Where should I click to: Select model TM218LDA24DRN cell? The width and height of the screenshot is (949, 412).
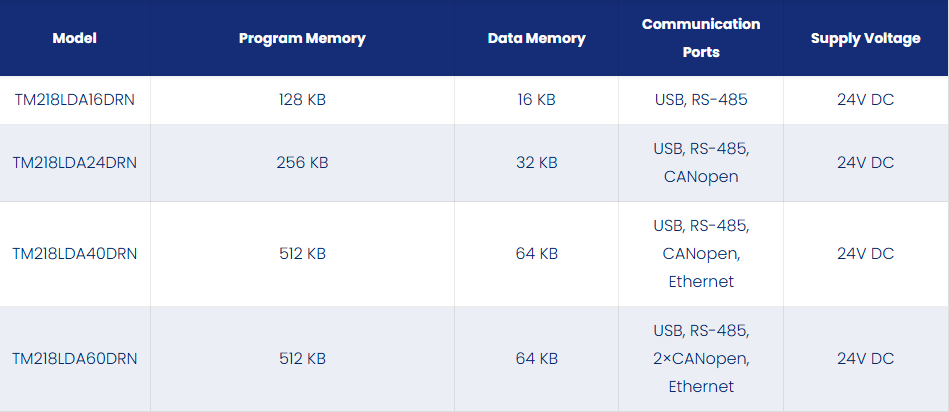click(x=74, y=163)
